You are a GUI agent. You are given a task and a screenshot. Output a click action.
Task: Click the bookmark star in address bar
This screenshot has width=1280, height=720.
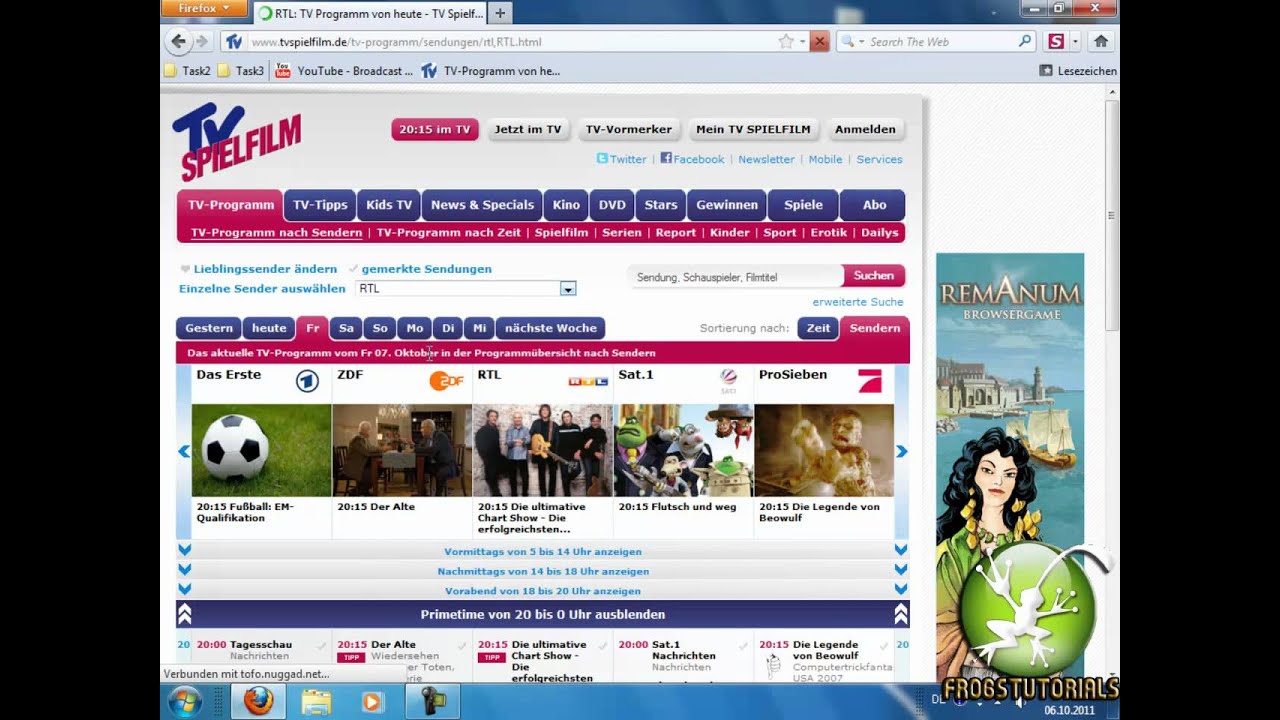786,42
